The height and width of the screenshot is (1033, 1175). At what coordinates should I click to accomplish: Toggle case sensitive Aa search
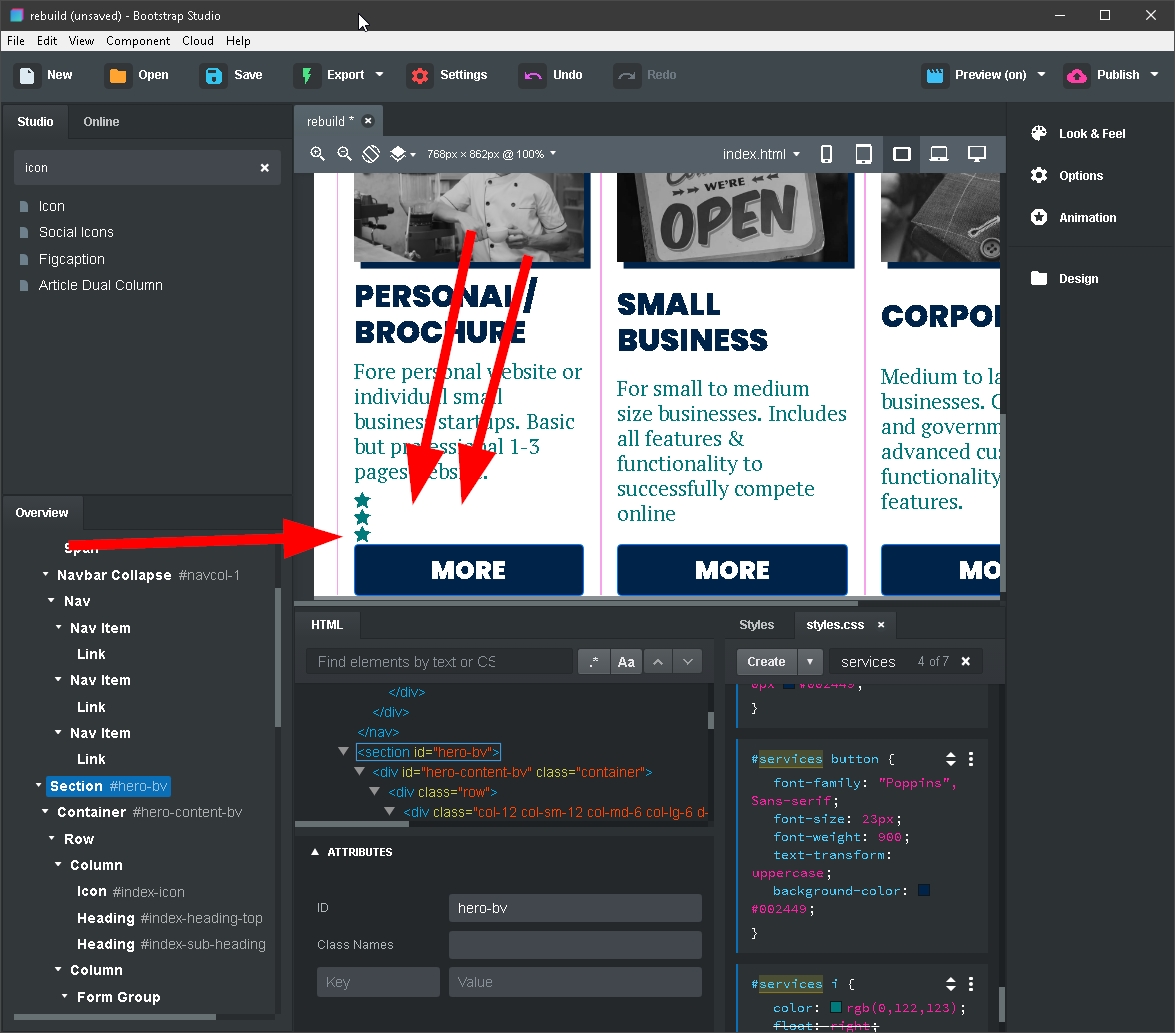pos(626,661)
